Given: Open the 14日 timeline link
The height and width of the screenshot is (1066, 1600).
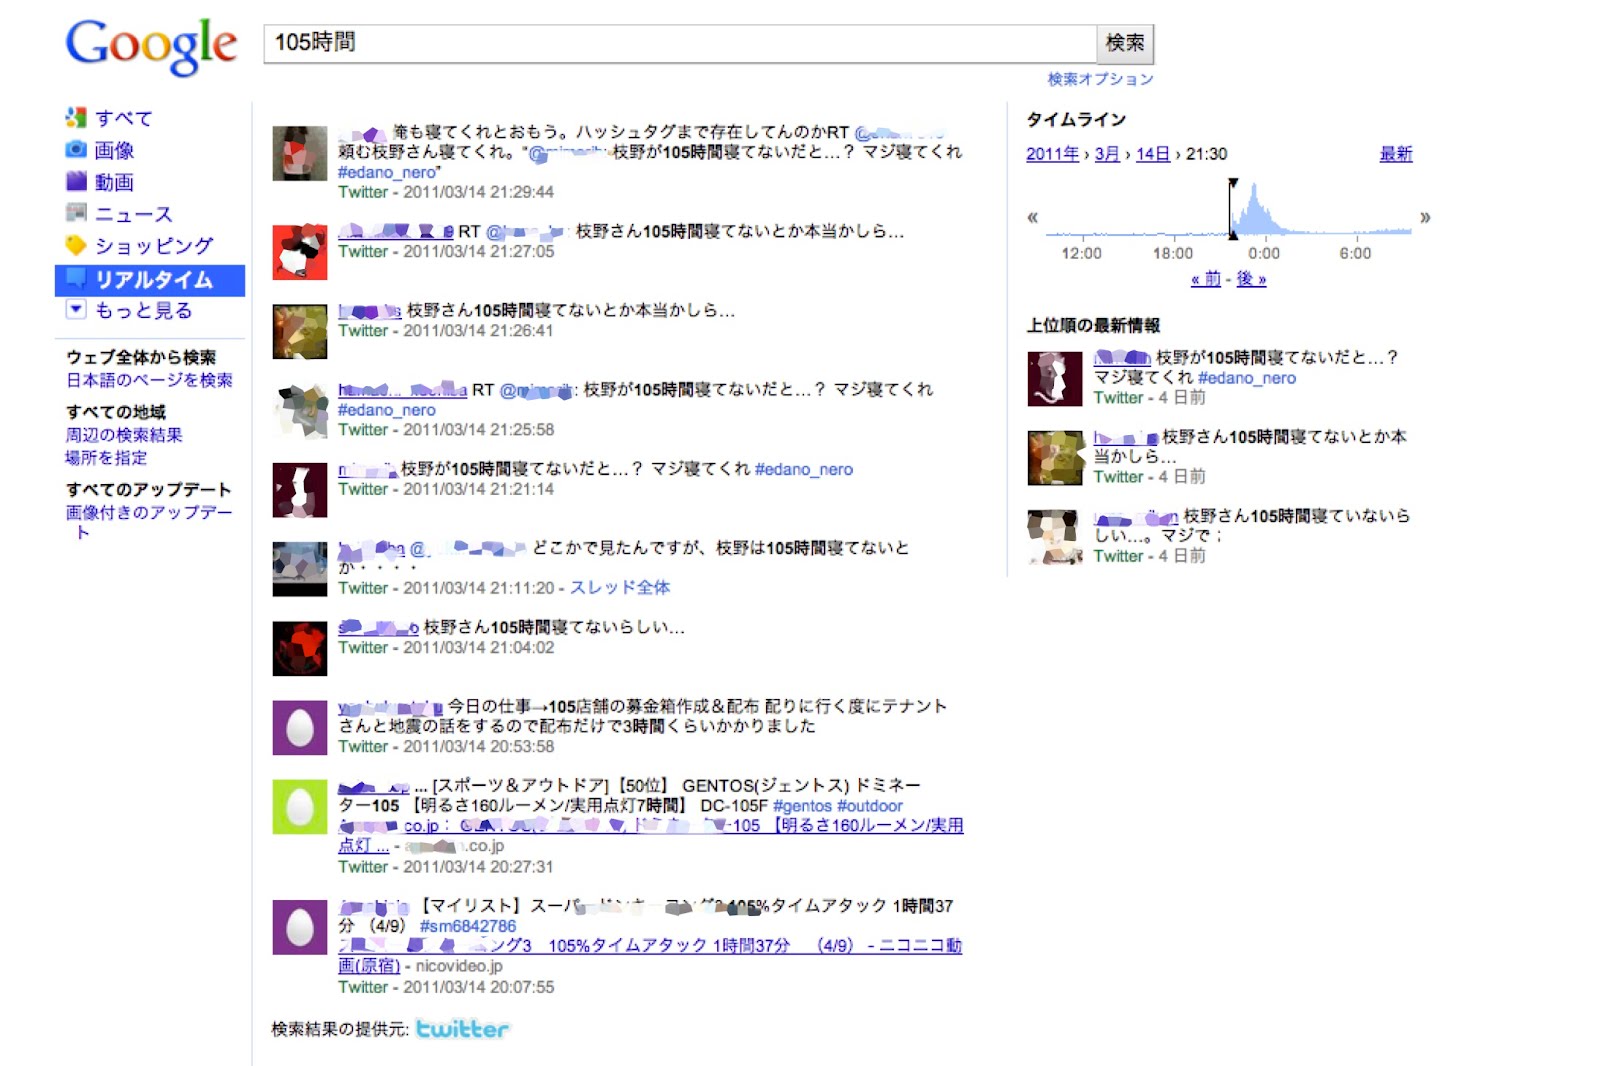Looking at the screenshot, I should [x=1152, y=154].
